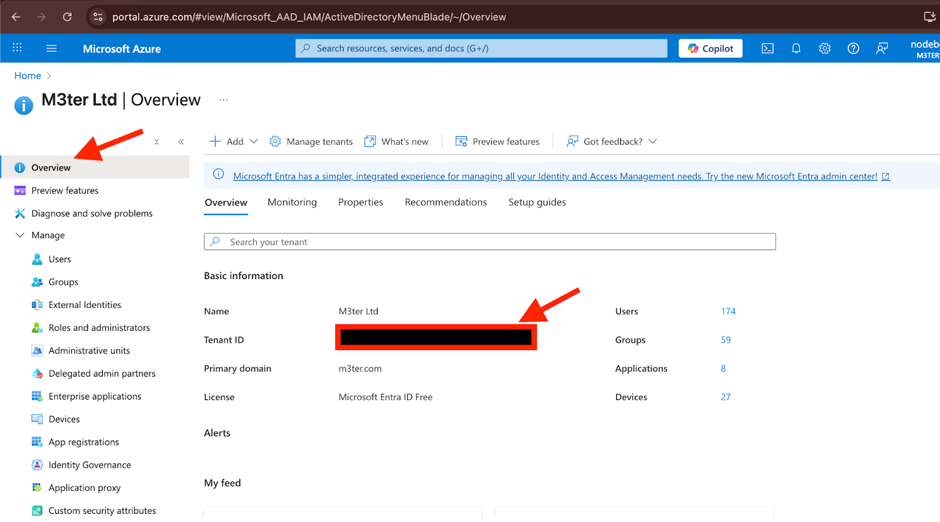Click the help question mark icon
This screenshot has width=940, height=522.
pos(853,48)
